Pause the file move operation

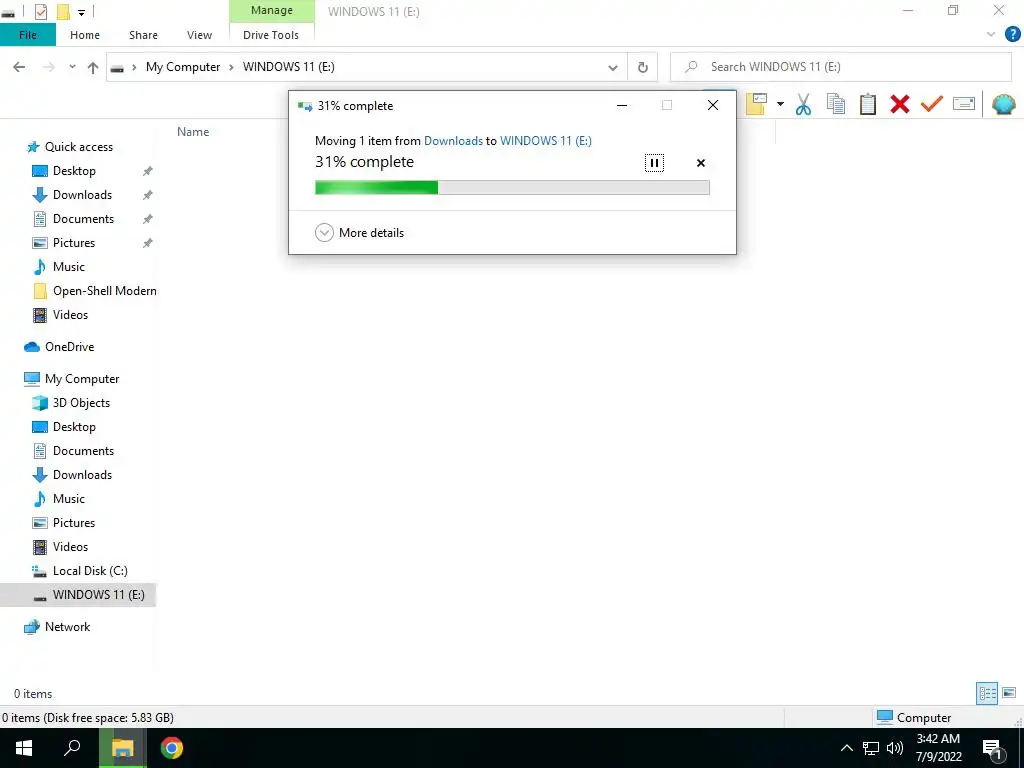point(654,163)
